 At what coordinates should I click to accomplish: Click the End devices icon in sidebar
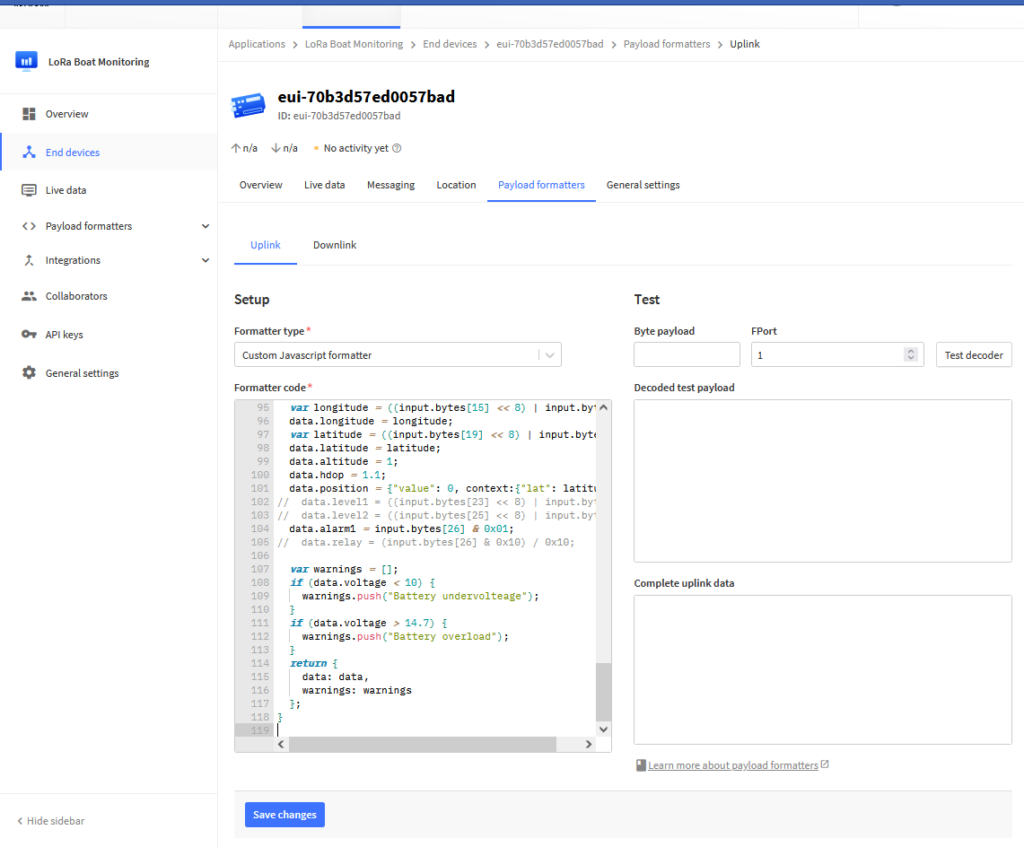(29, 152)
